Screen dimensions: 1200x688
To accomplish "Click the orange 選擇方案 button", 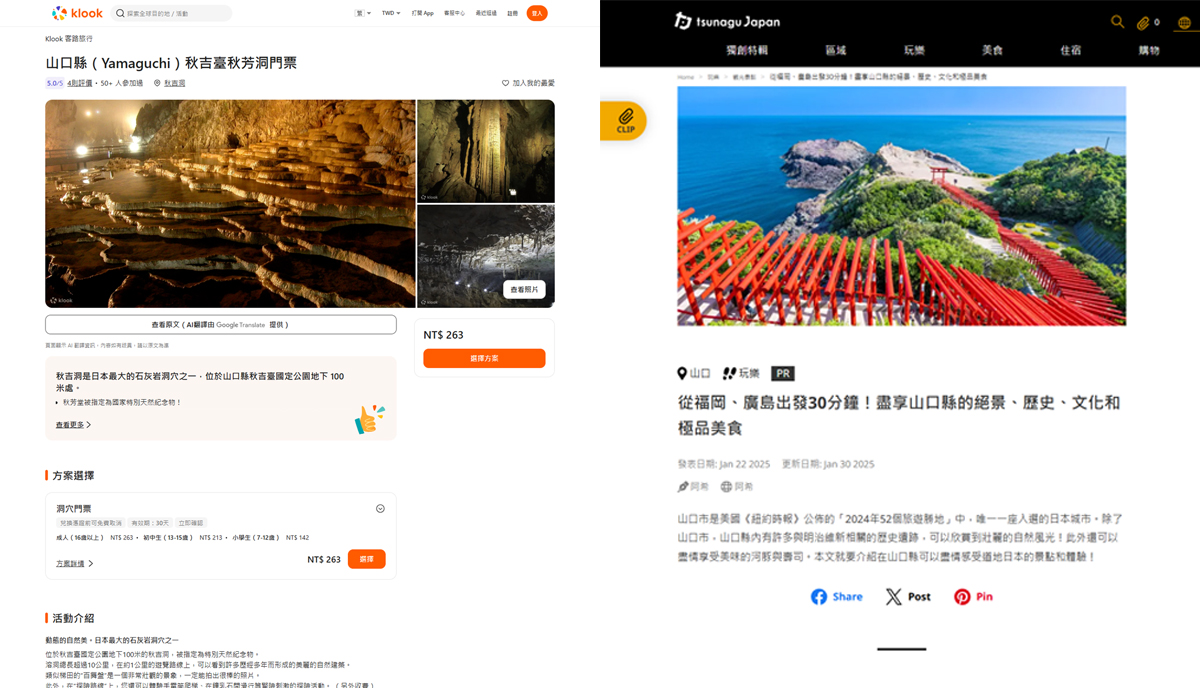I will pyautogui.click(x=484, y=358).
